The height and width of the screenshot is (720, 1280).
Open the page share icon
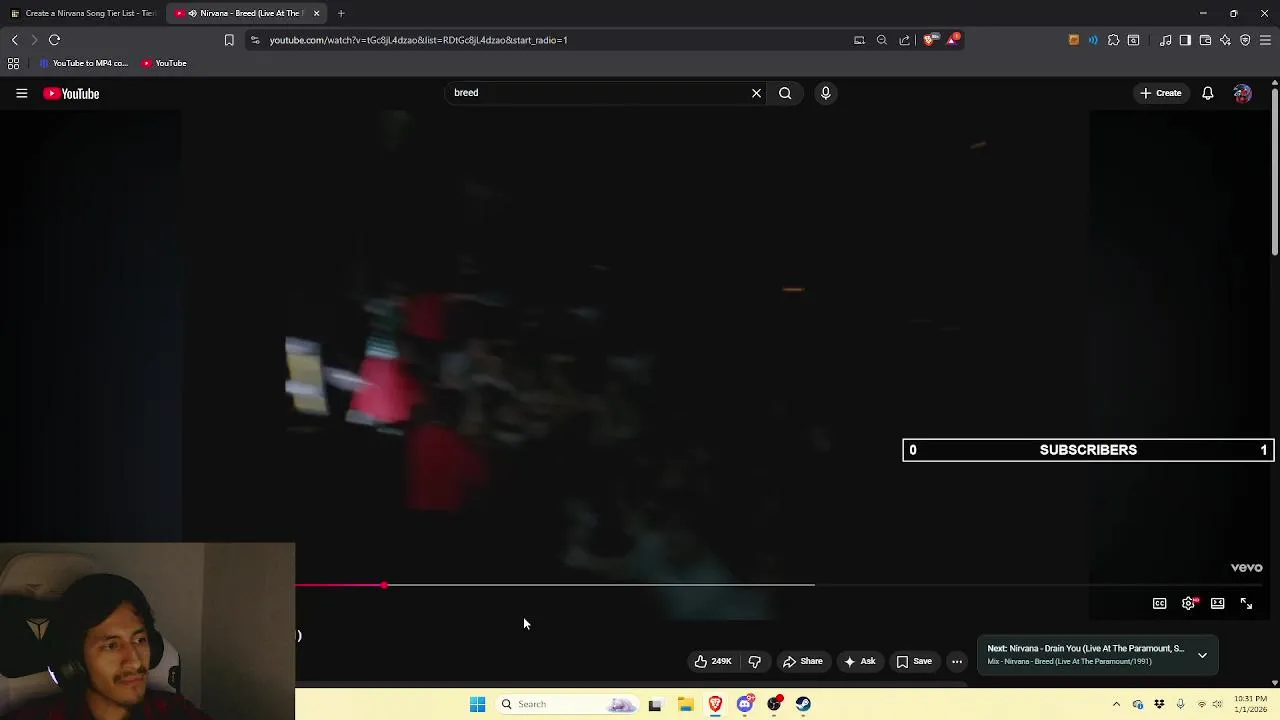(904, 40)
